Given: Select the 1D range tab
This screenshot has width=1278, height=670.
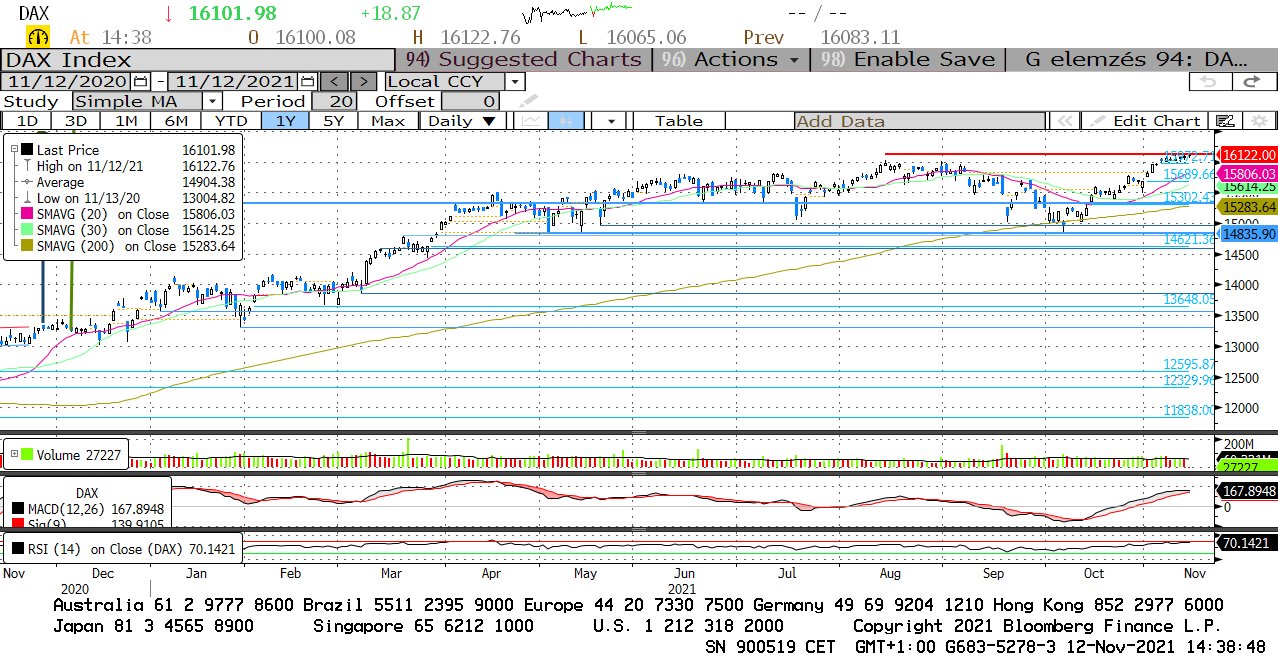Looking at the screenshot, I should pos(27,121).
